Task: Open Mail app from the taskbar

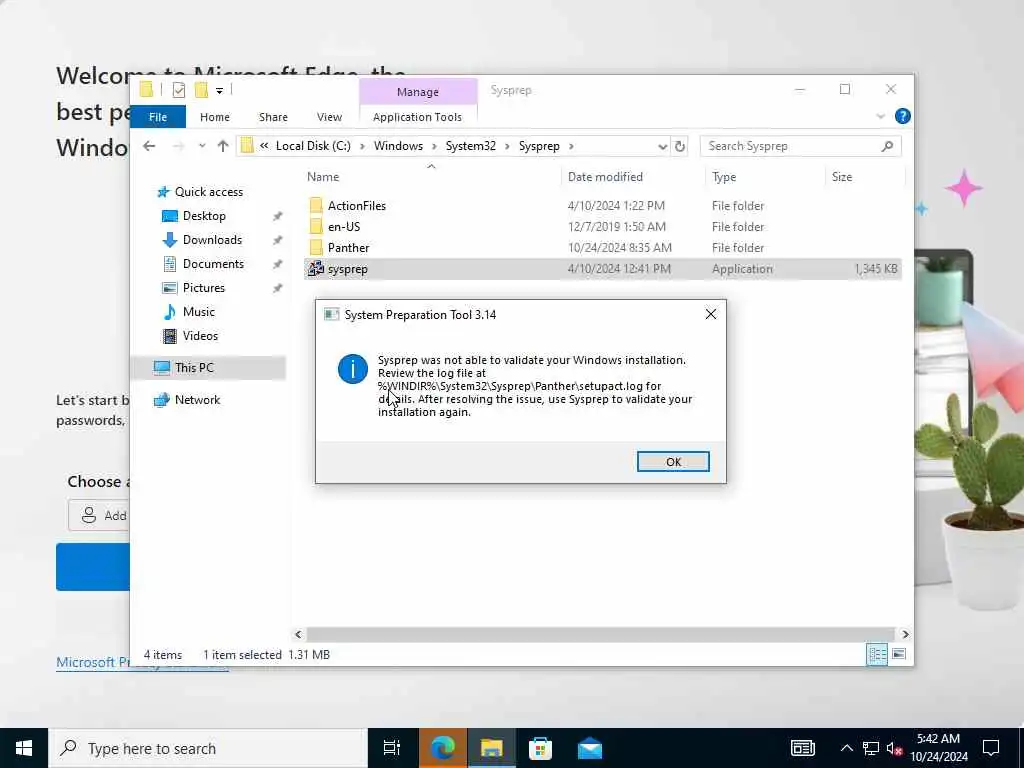Action: (590, 748)
